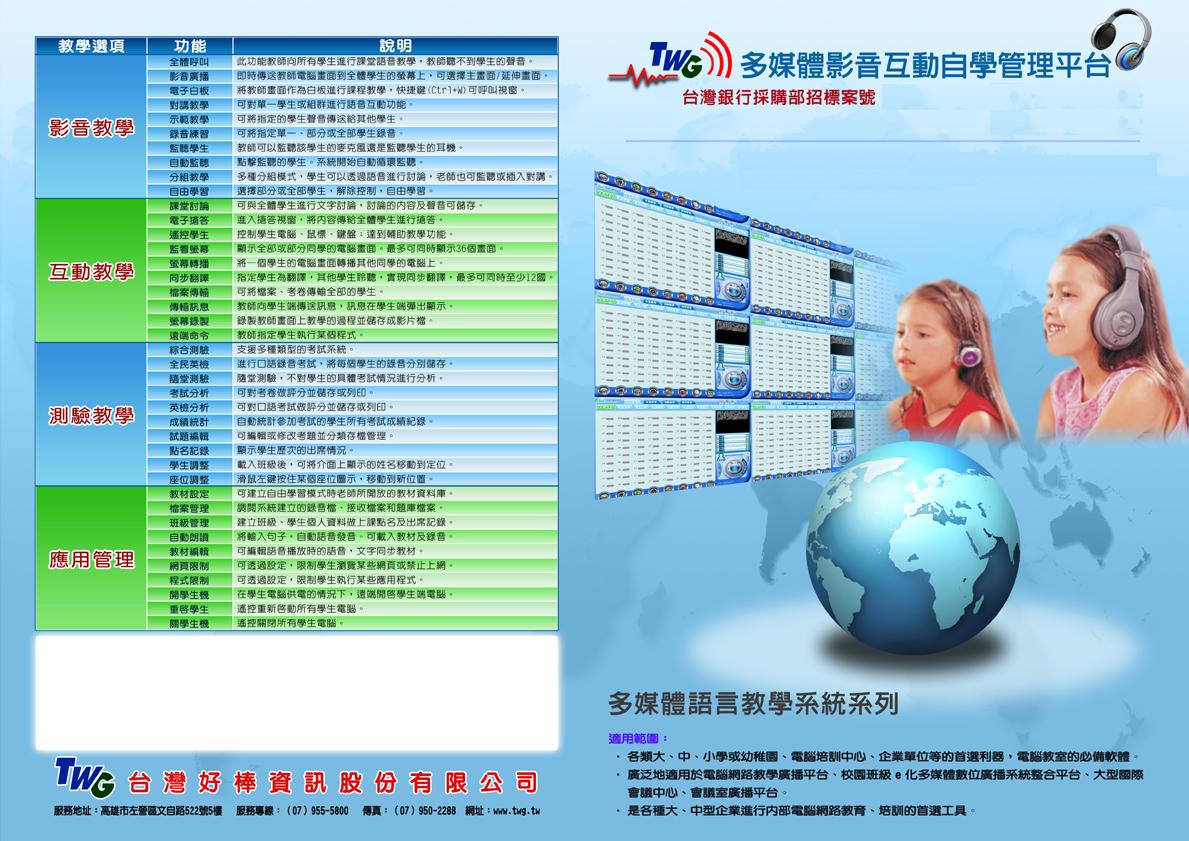Viewport: 1189px width, 841px height.
Task: Click the 成績統計 function cell
Action: pyautogui.click(x=189, y=422)
